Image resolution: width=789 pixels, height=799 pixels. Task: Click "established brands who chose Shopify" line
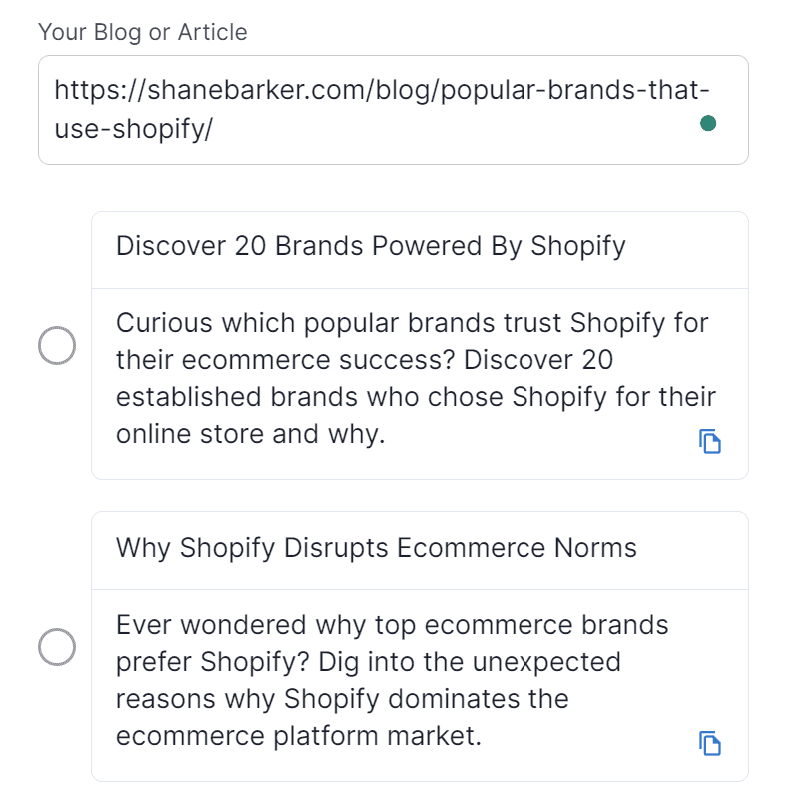coord(416,397)
